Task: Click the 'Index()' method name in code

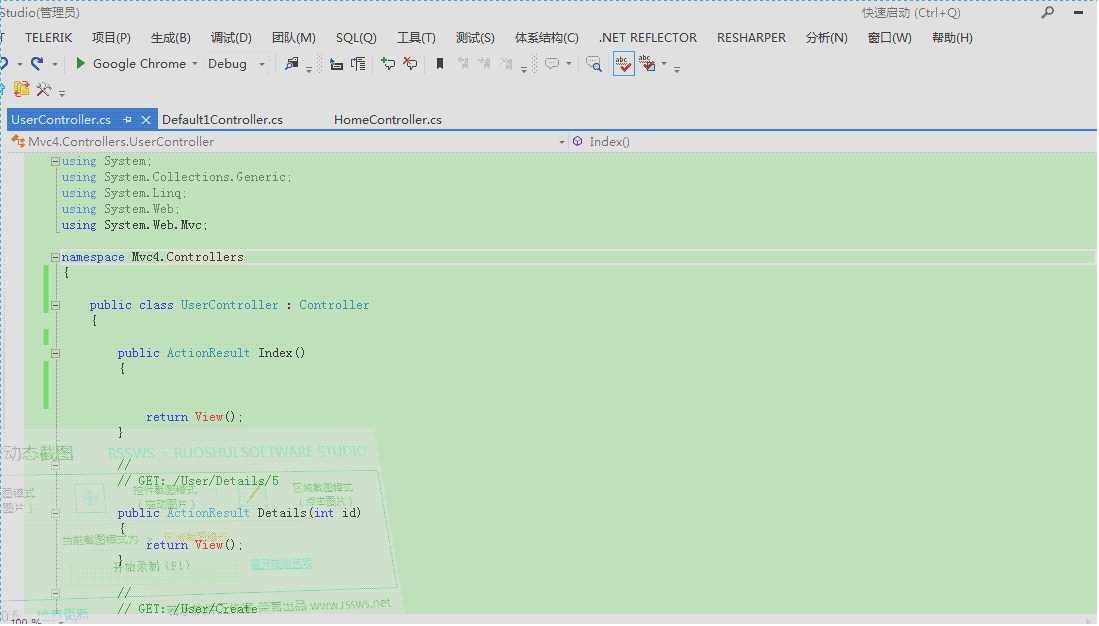Action: coord(282,353)
